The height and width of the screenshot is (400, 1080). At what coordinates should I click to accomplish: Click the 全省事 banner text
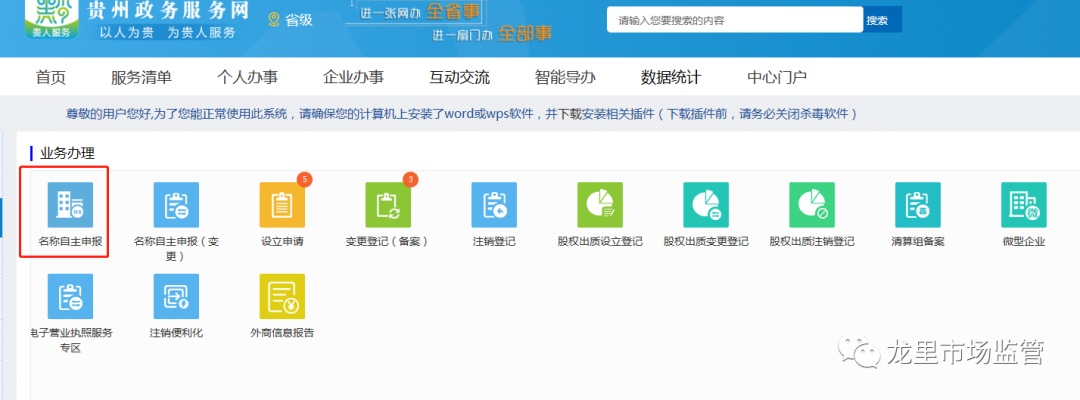tap(452, 12)
